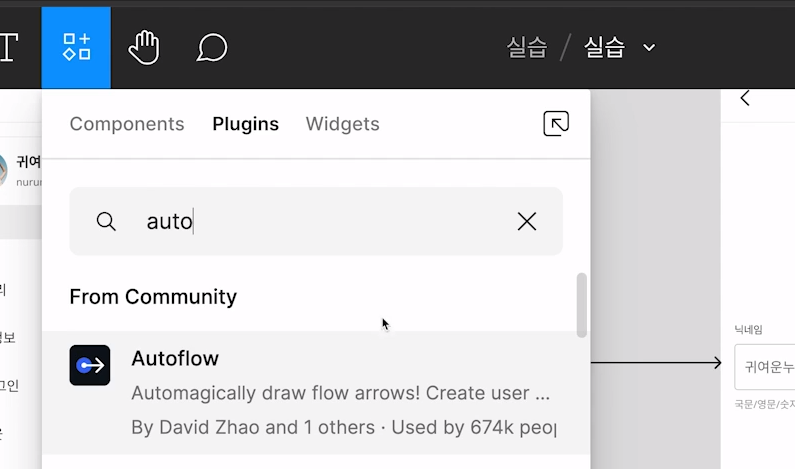Switch to the Components tab
Screen dimensions: 795x469
coord(127,124)
